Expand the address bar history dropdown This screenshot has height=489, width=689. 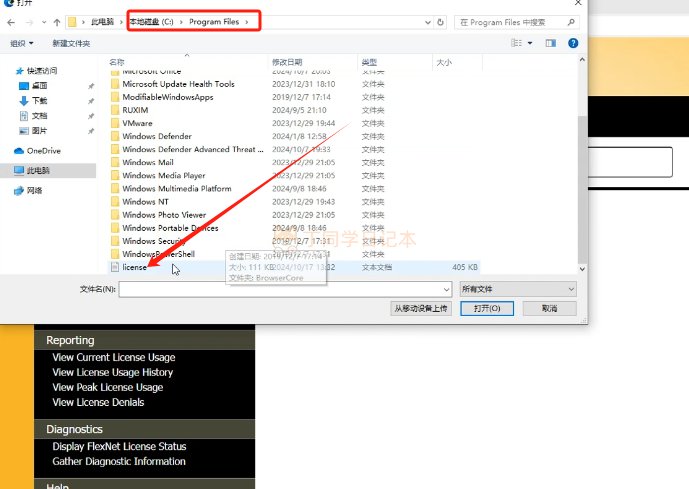click(428, 22)
